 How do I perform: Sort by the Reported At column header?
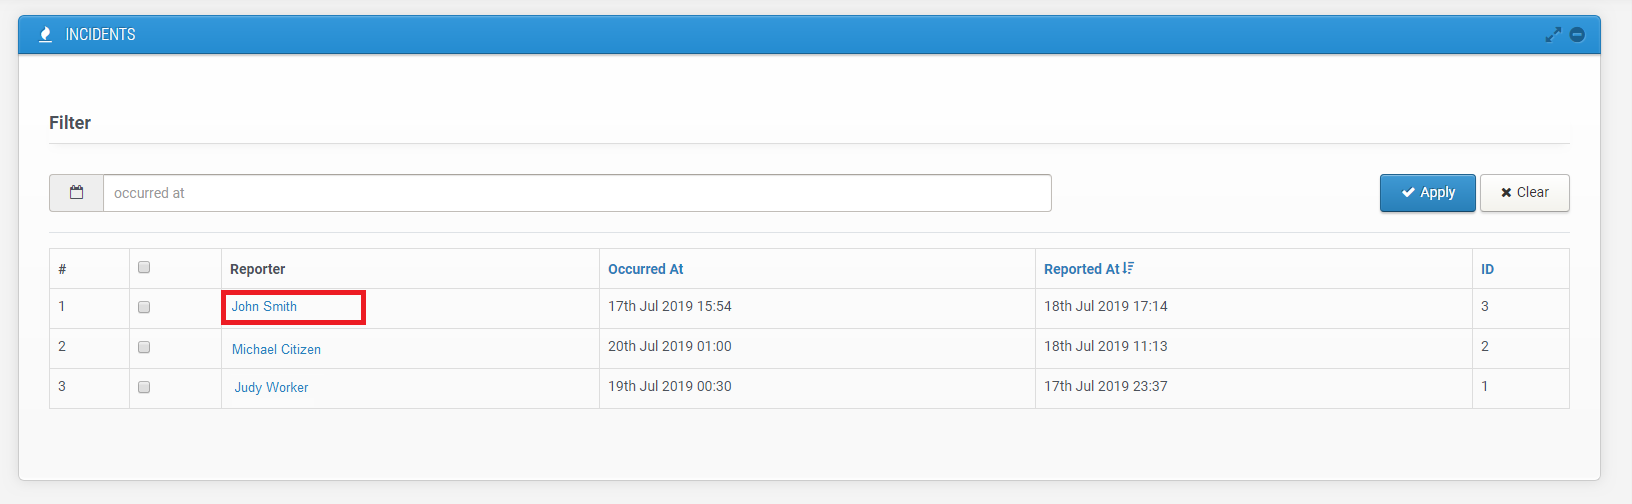(1081, 269)
